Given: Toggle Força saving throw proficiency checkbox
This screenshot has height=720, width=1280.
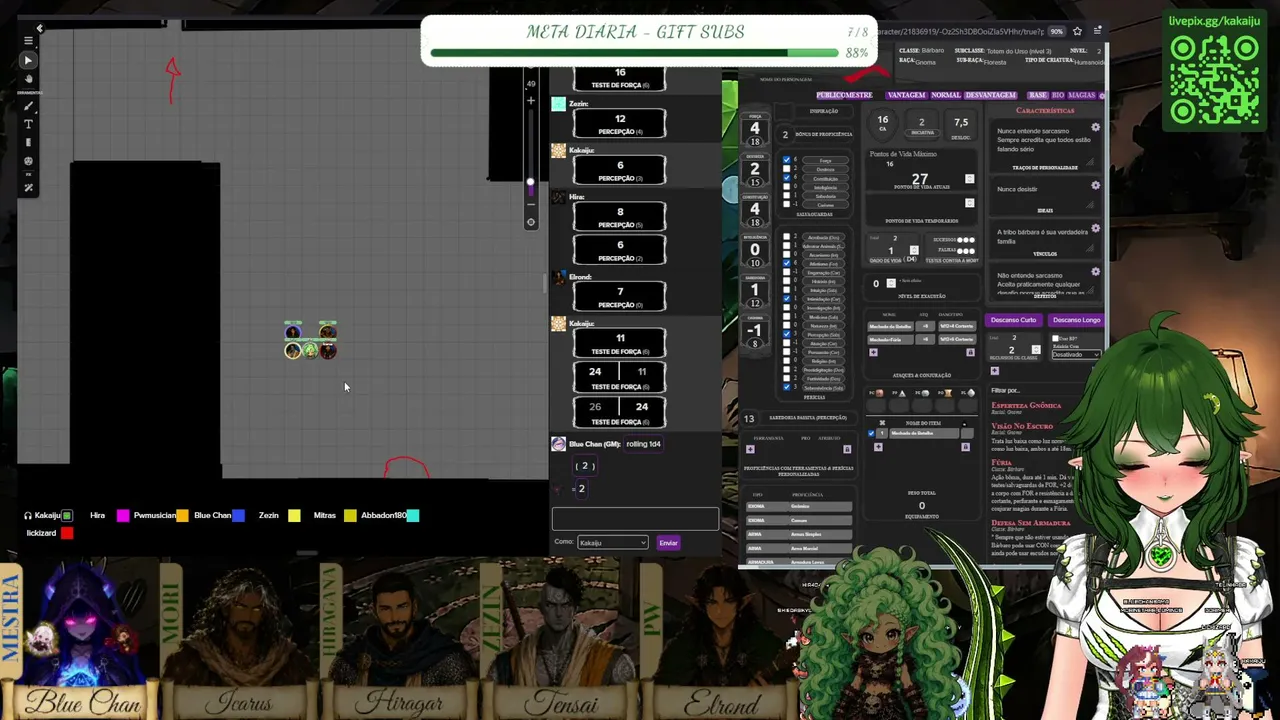Looking at the screenshot, I should point(787,160).
